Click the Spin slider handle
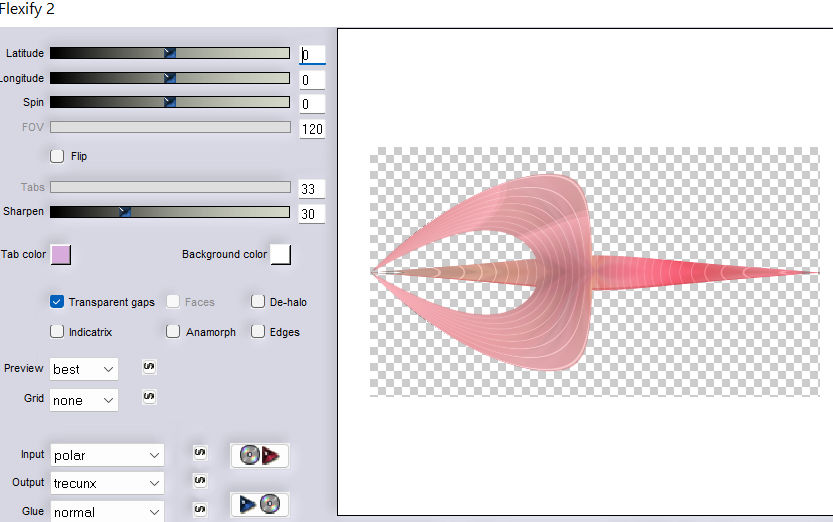 (x=169, y=102)
